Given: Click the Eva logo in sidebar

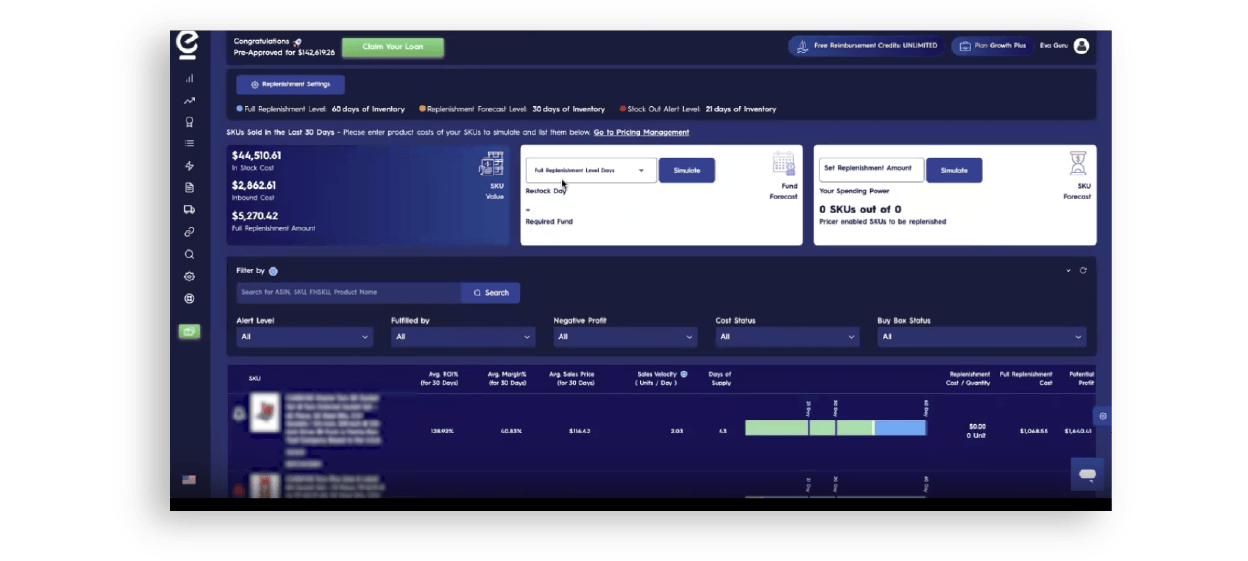Looking at the screenshot, I should tap(187, 44).
